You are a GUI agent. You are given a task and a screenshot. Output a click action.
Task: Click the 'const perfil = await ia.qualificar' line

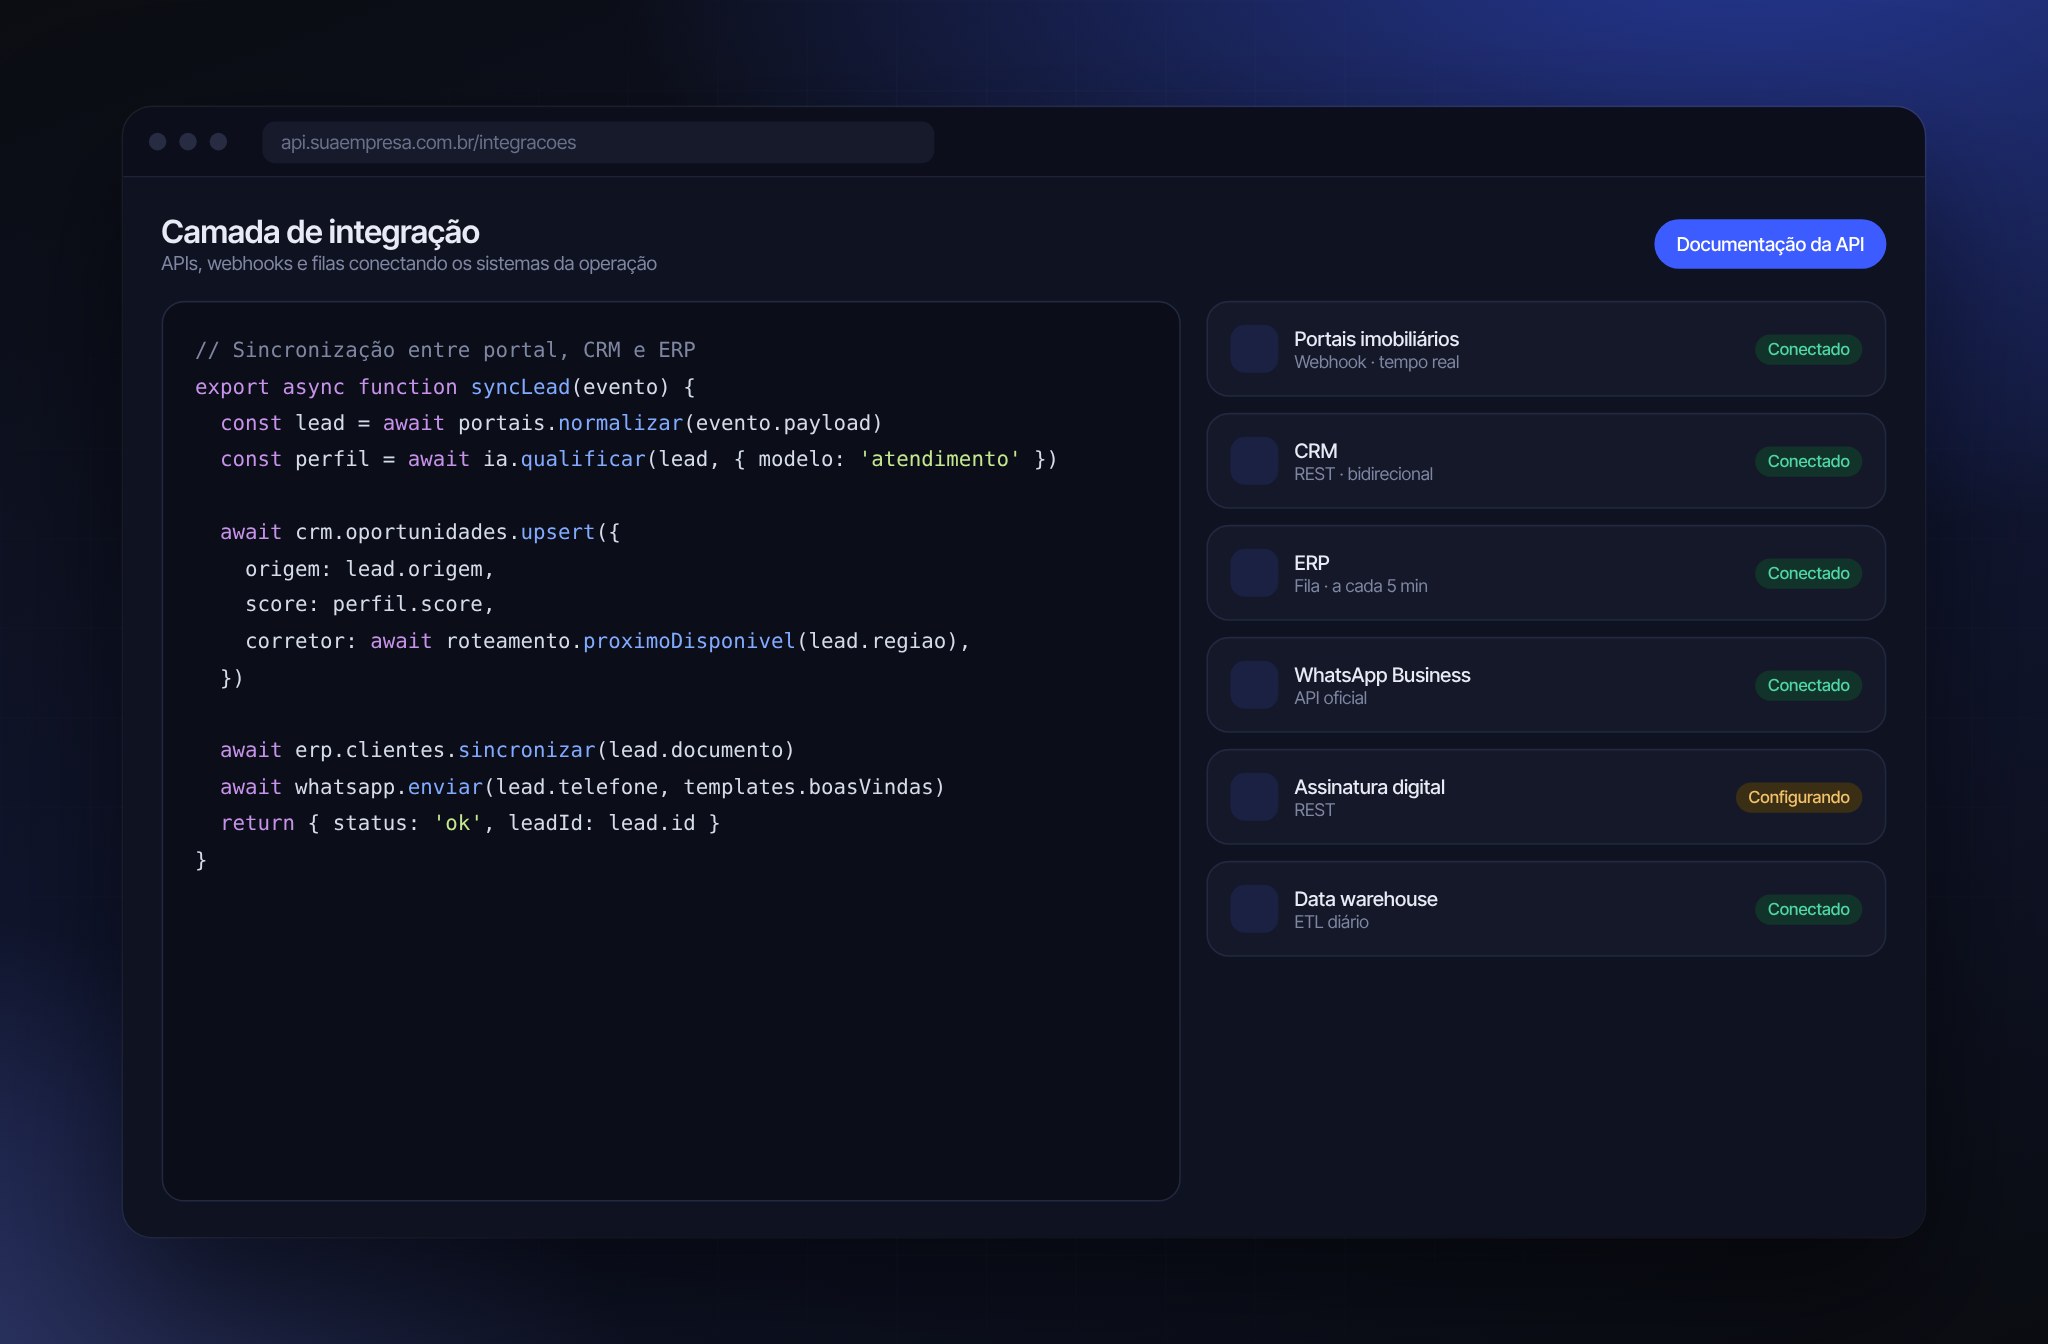(x=639, y=459)
